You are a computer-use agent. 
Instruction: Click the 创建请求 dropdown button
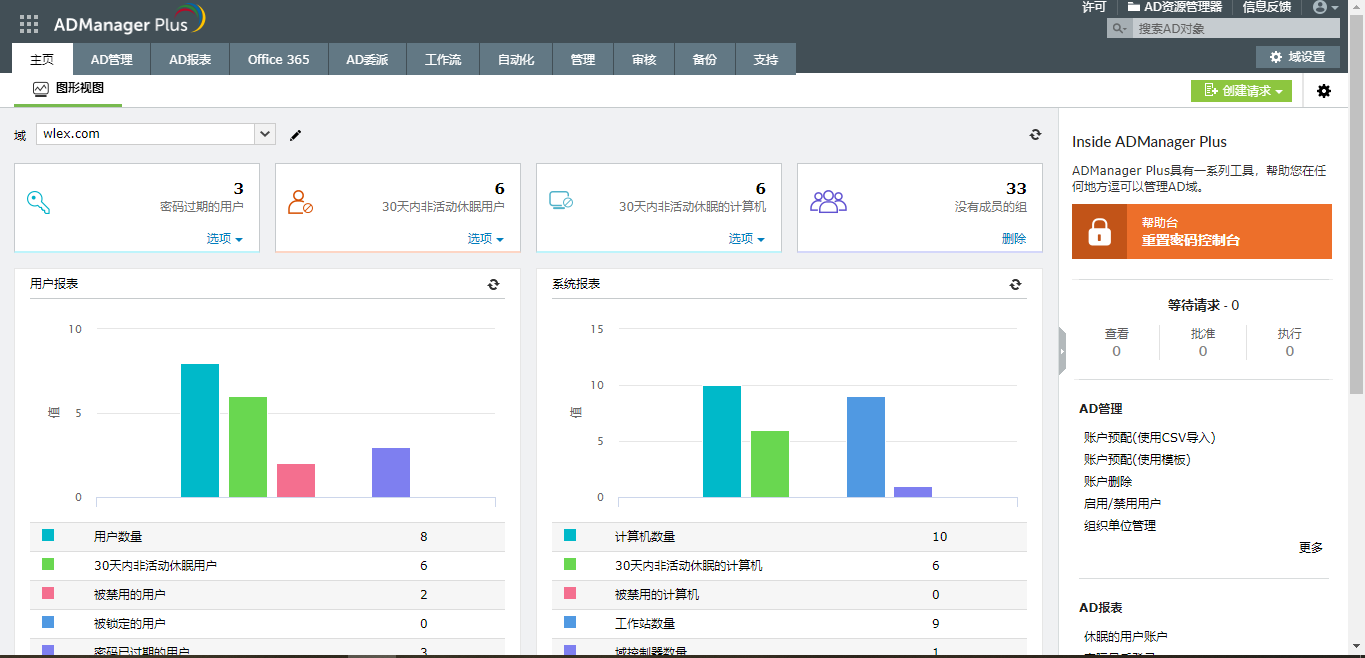coord(1241,91)
